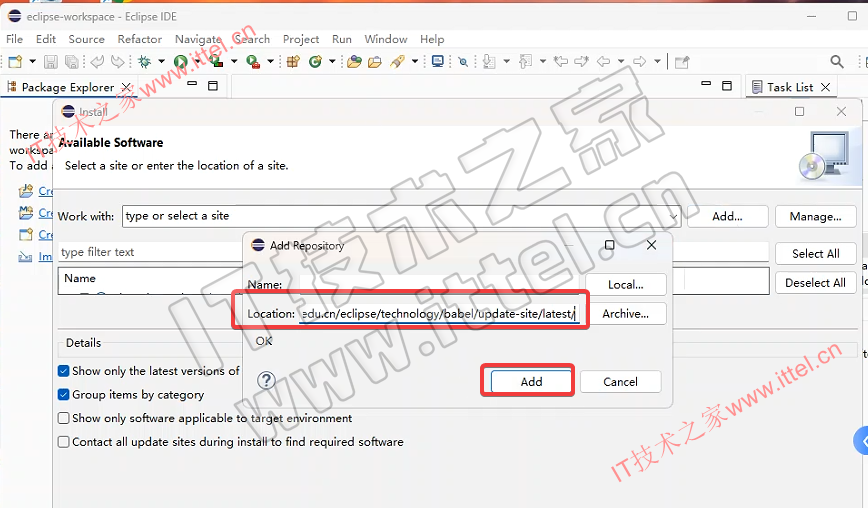Expand the Run dropdown arrow
868x508 pixels.
[x=197, y=61]
